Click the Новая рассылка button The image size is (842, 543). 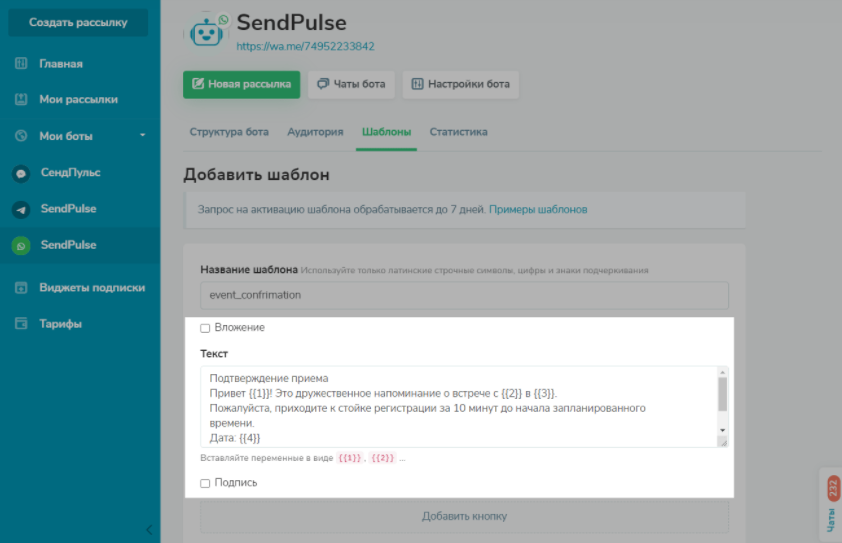pos(241,84)
